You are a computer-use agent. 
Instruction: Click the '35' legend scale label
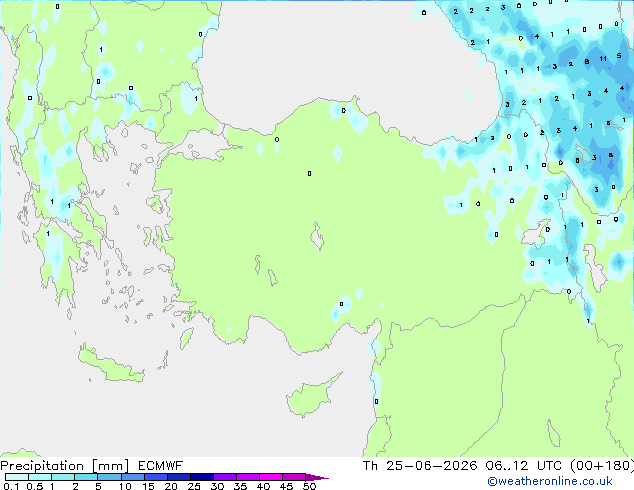pyautogui.click(x=240, y=486)
